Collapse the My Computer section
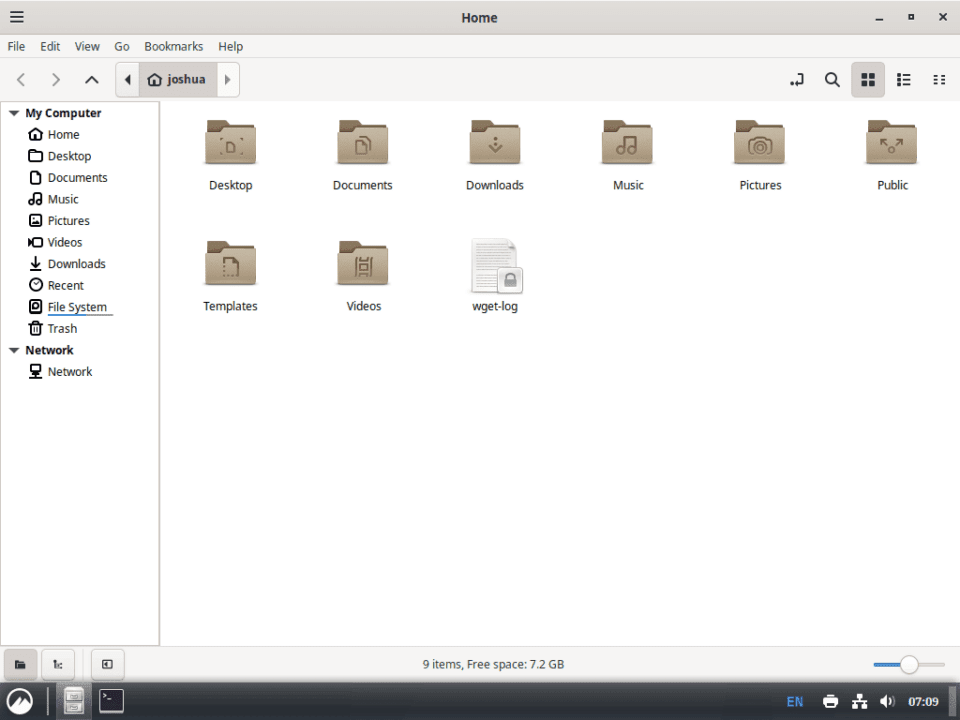The width and height of the screenshot is (960, 720). point(13,113)
